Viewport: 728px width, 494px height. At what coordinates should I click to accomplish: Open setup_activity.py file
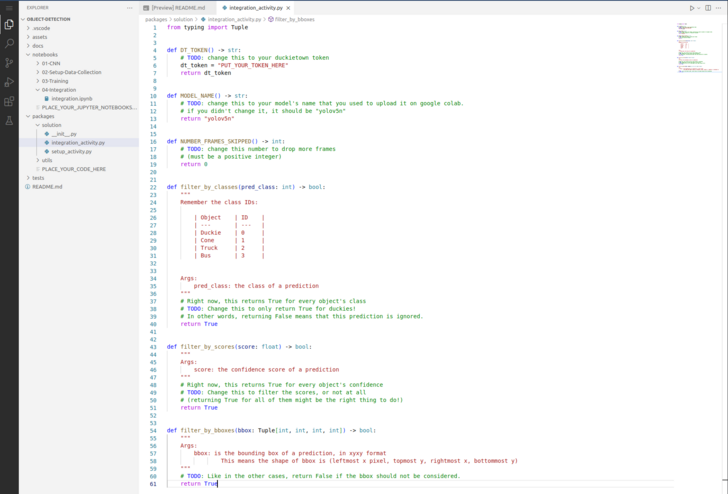click(71, 151)
